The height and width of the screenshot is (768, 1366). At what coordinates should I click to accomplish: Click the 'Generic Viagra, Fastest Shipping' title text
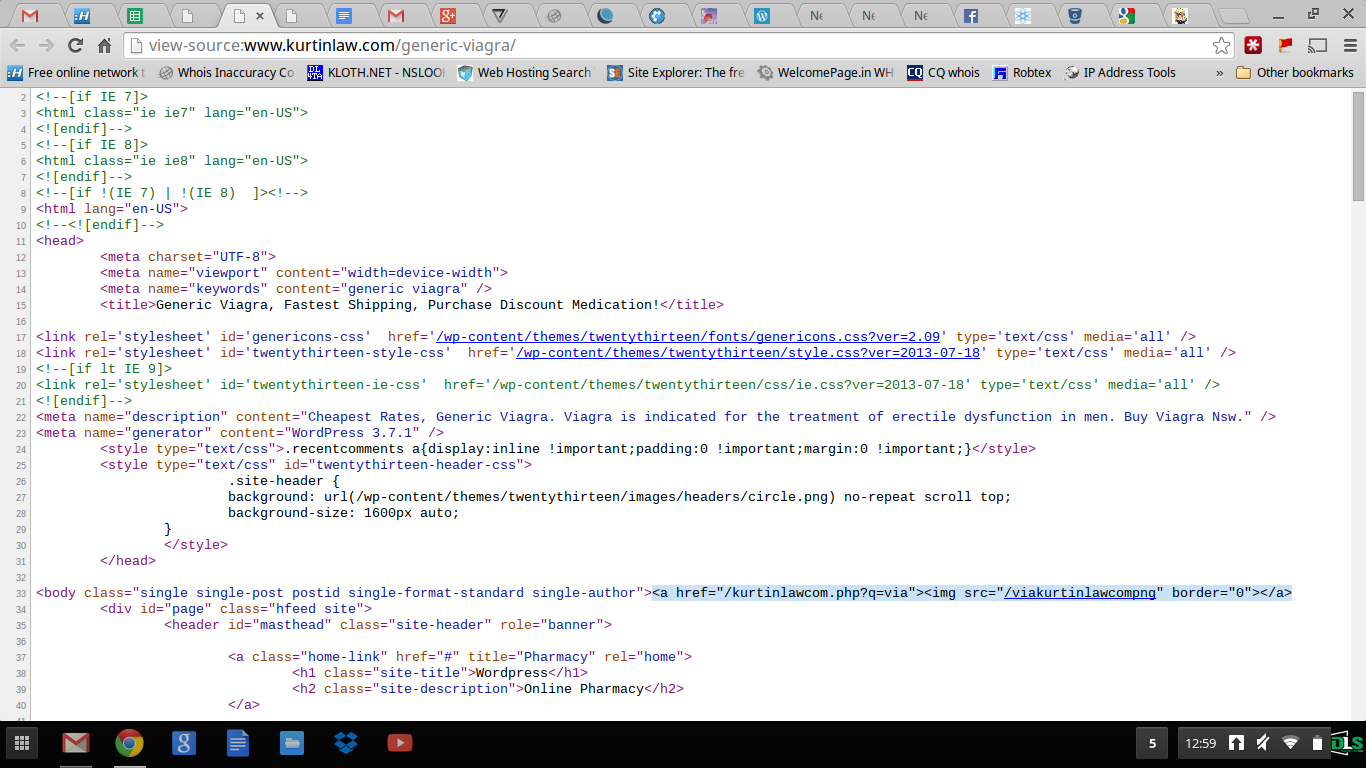point(408,305)
